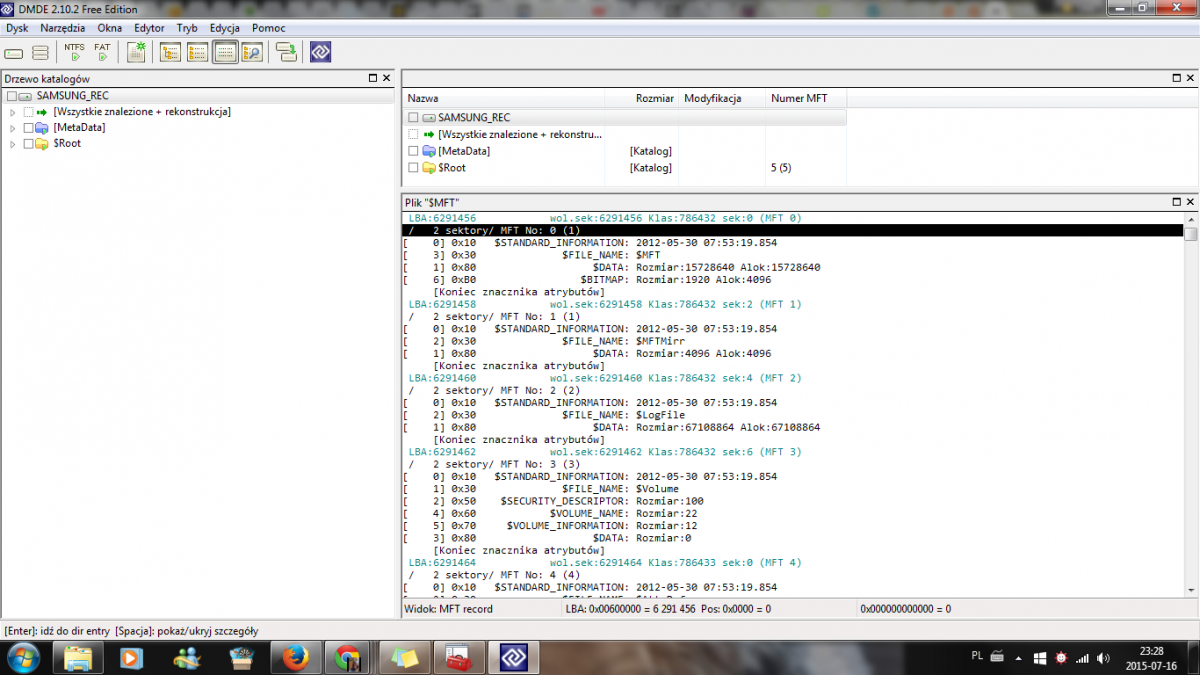Click the $Root folder icon in directory tree

(x=42, y=144)
